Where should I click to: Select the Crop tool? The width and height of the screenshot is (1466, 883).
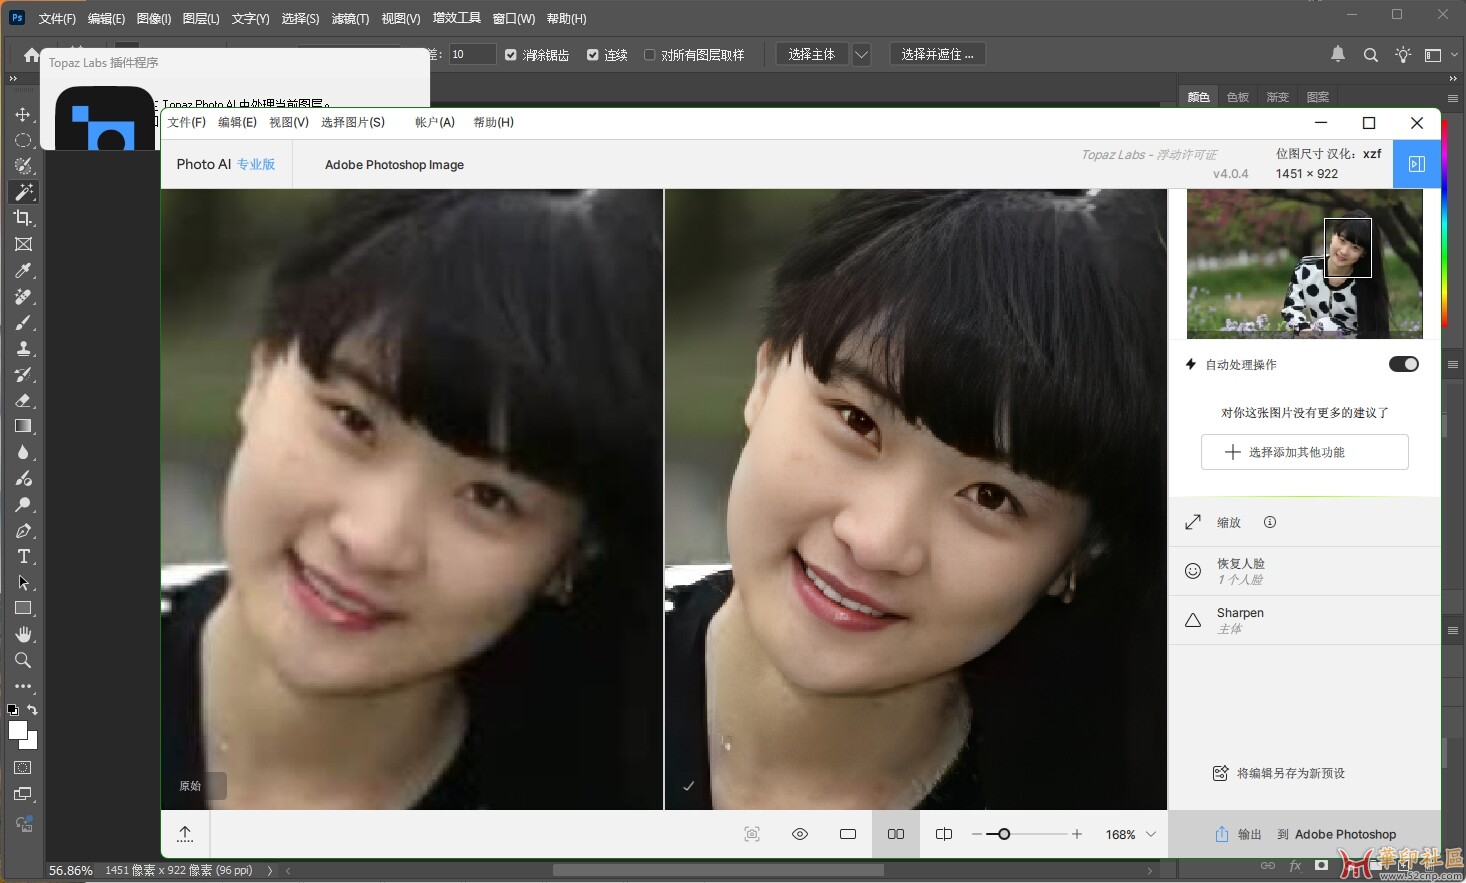pos(23,218)
